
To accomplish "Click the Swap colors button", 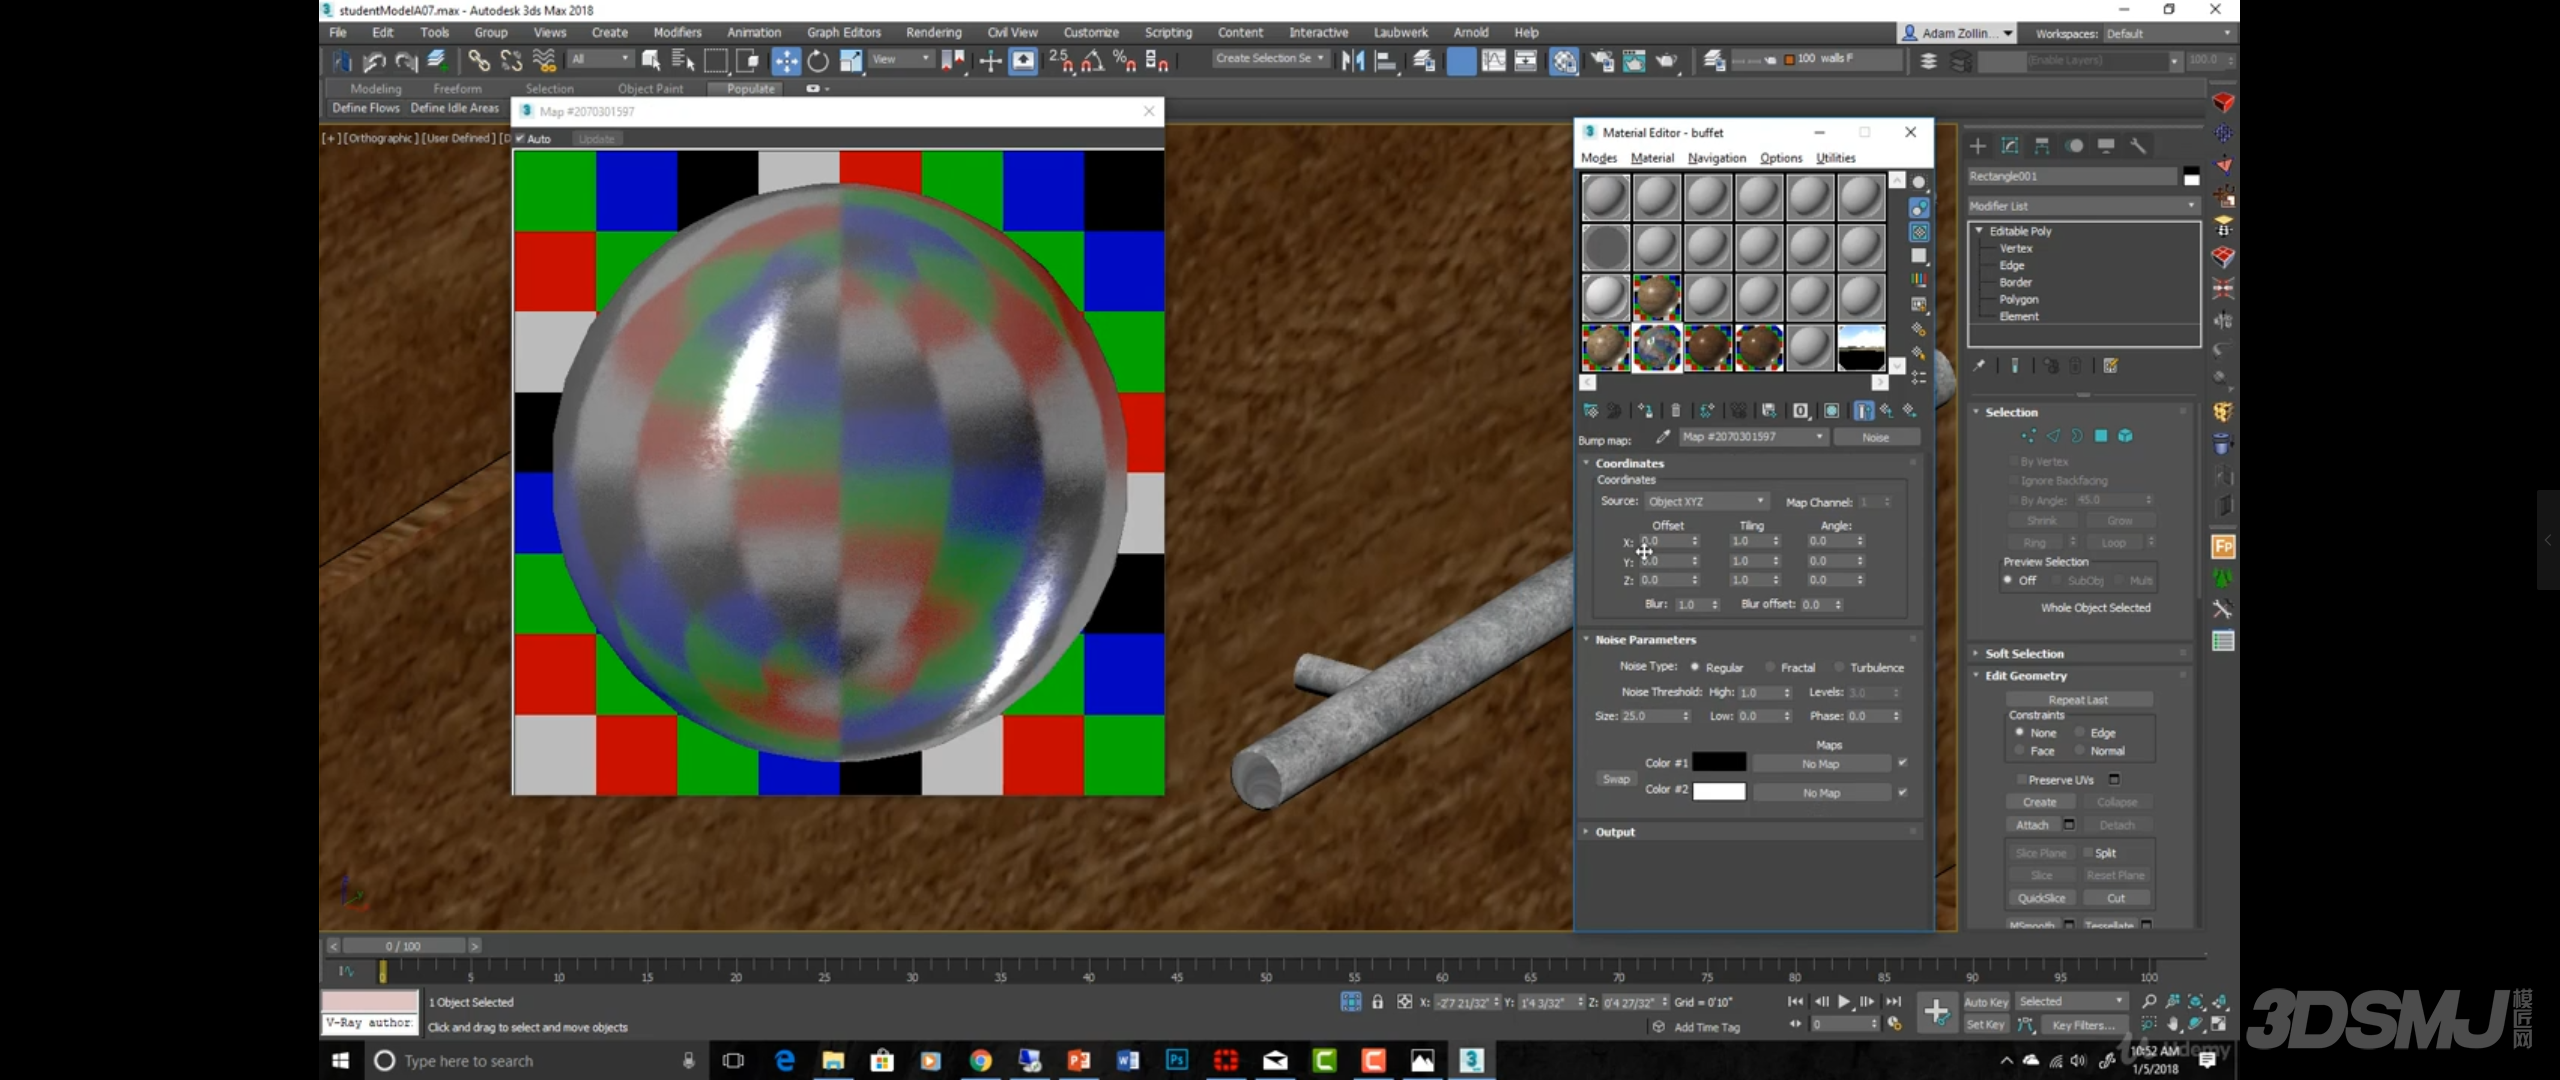I will pos(1616,779).
